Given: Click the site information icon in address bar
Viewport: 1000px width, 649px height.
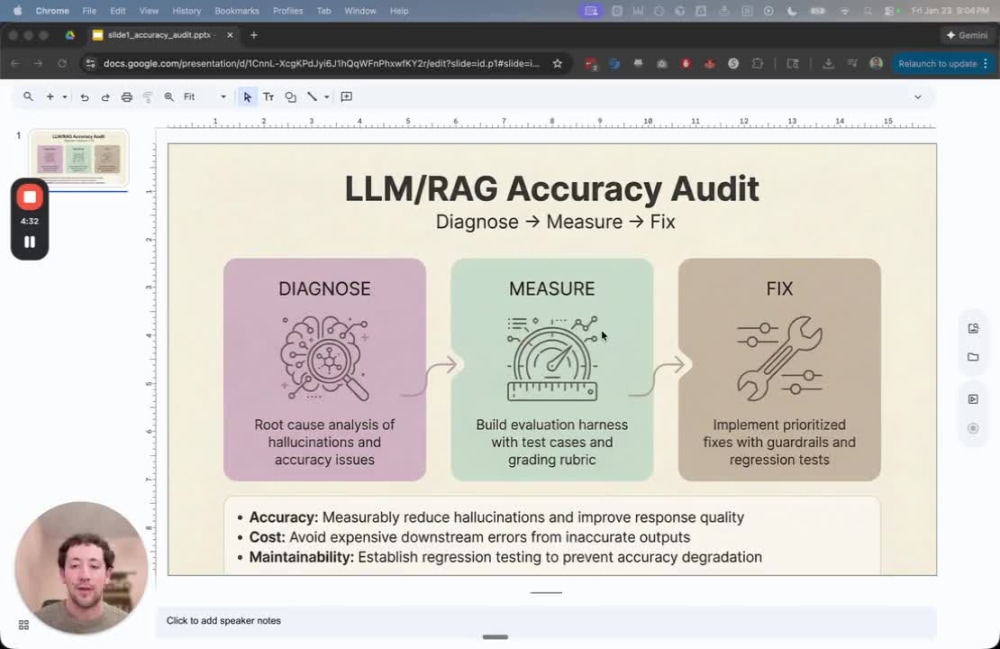Looking at the screenshot, I should pos(90,63).
